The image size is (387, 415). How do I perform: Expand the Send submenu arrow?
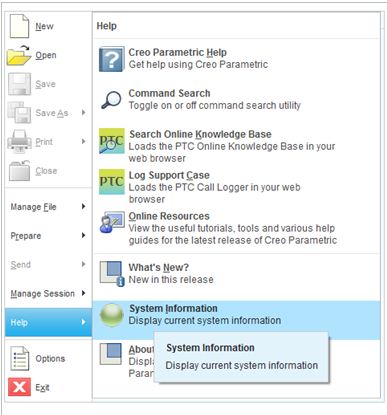pyautogui.click(x=83, y=264)
